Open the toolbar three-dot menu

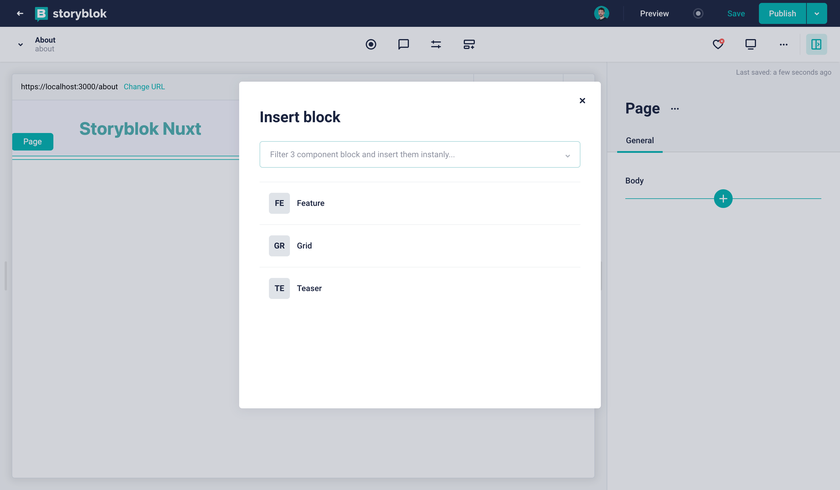783,44
